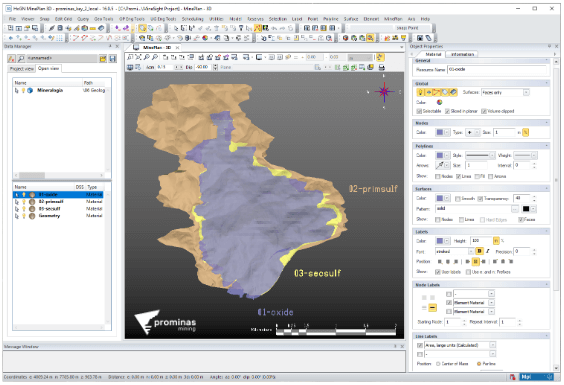Viewport: 564px width, 385px height.
Task: Click the save icon in Data Manager
Action: pyautogui.click(x=113, y=59)
